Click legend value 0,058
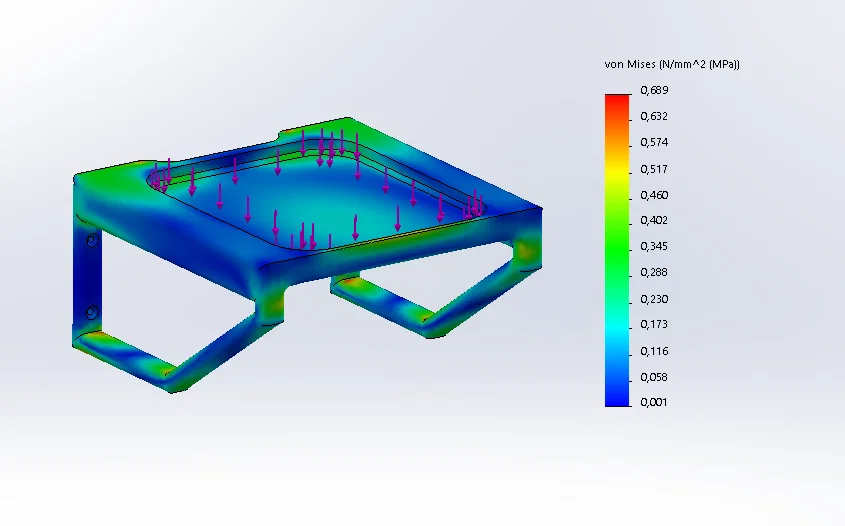The width and height of the screenshot is (845, 526). pyautogui.click(x=654, y=377)
